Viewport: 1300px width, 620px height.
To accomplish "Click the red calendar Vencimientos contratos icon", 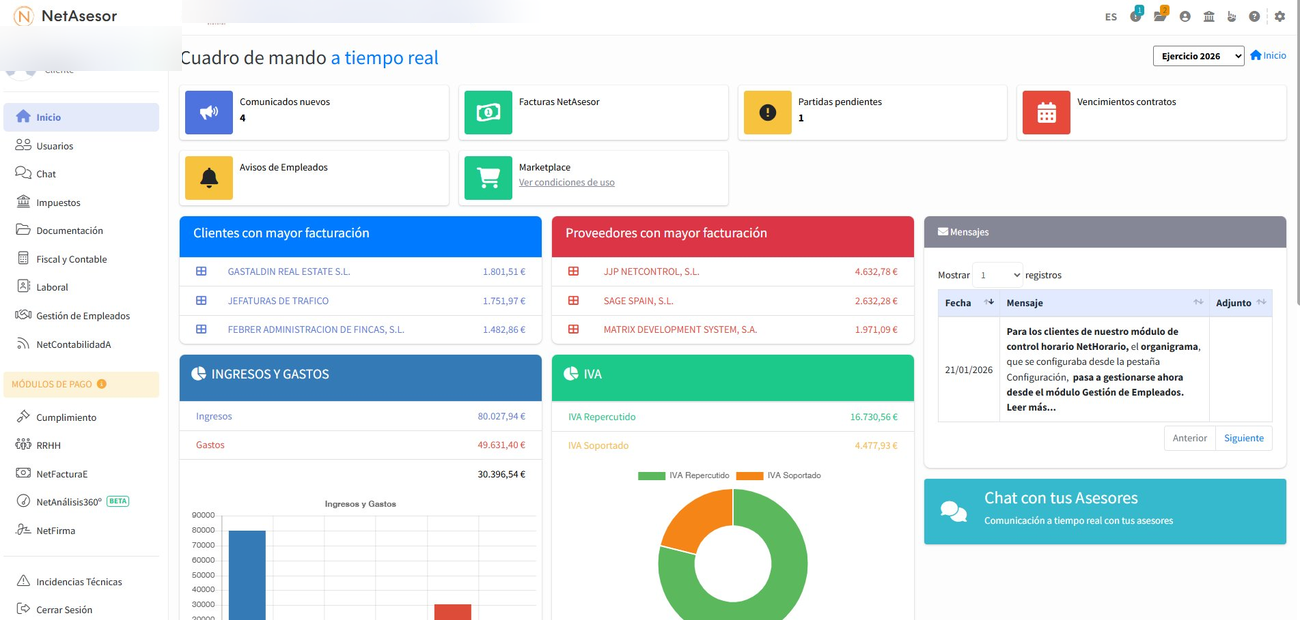I will coord(1046,112).
